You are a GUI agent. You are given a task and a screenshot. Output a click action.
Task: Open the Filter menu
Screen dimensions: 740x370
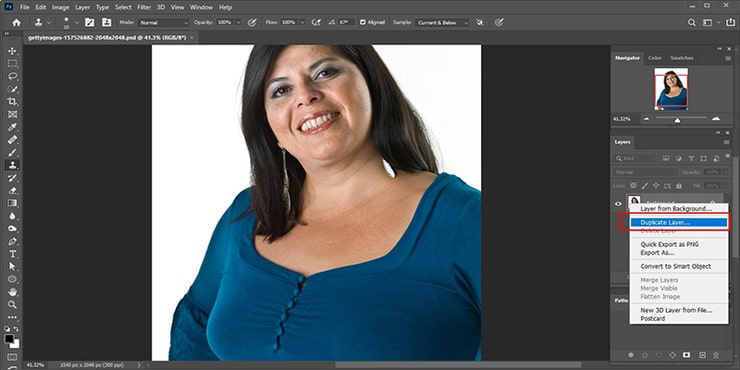[144, 7]
